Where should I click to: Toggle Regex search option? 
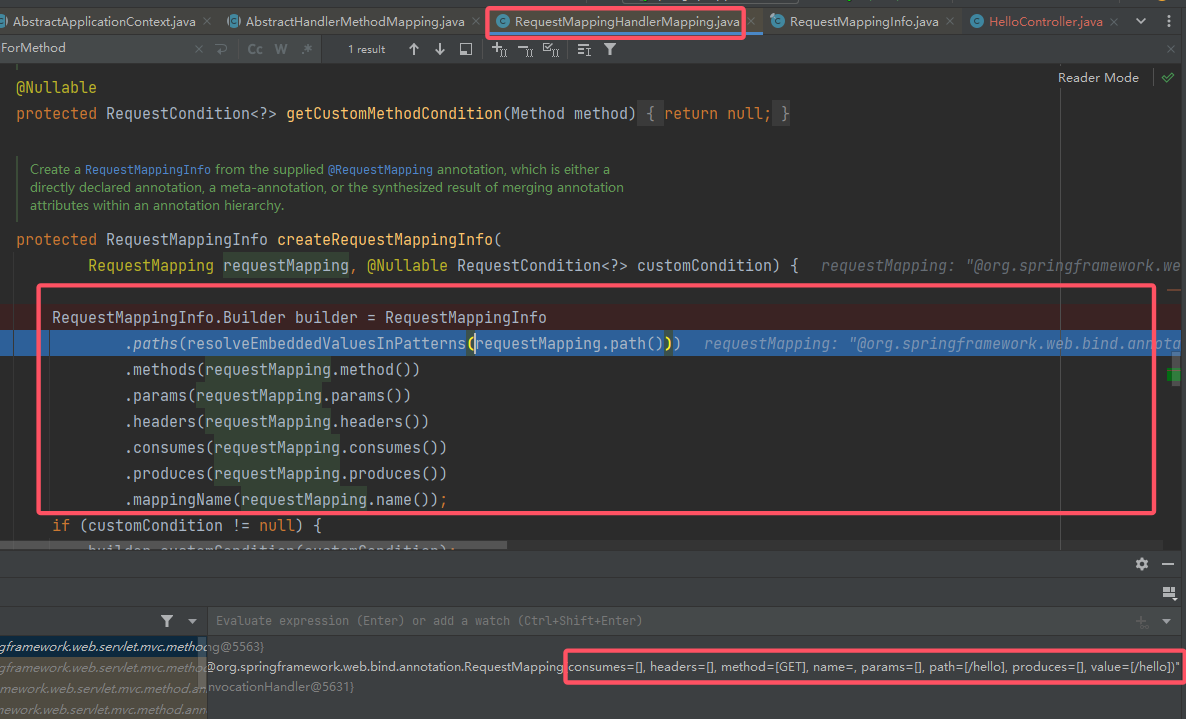pos(306,49)
